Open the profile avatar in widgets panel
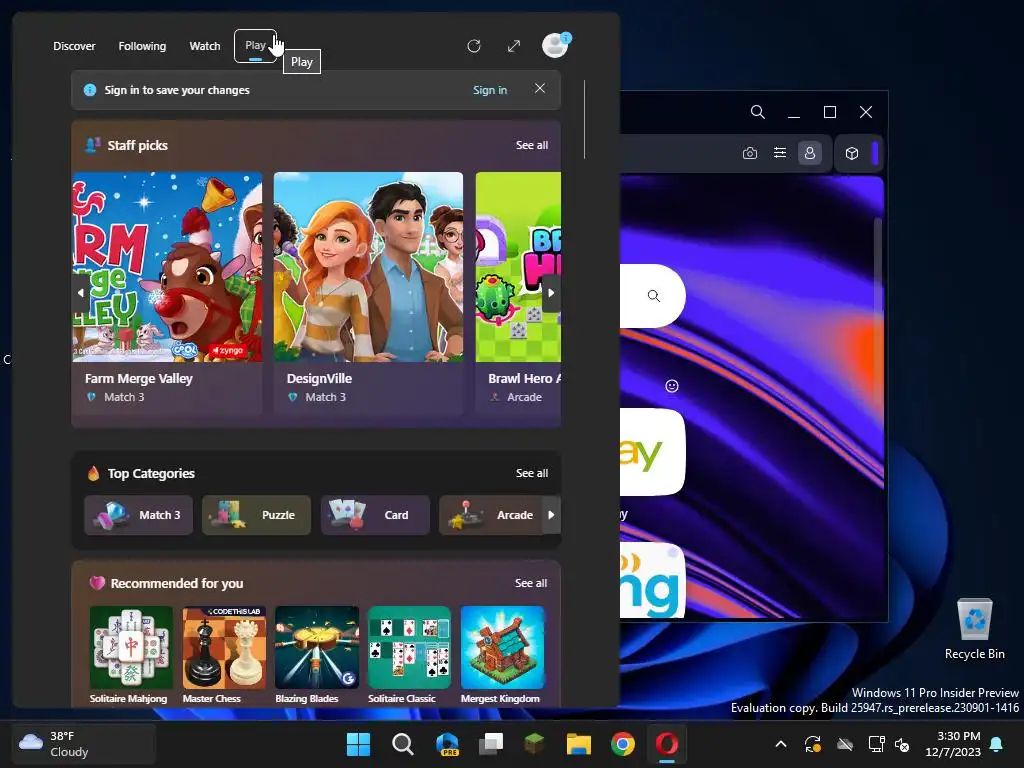1024x768 pixels. (x=556, y=46)
